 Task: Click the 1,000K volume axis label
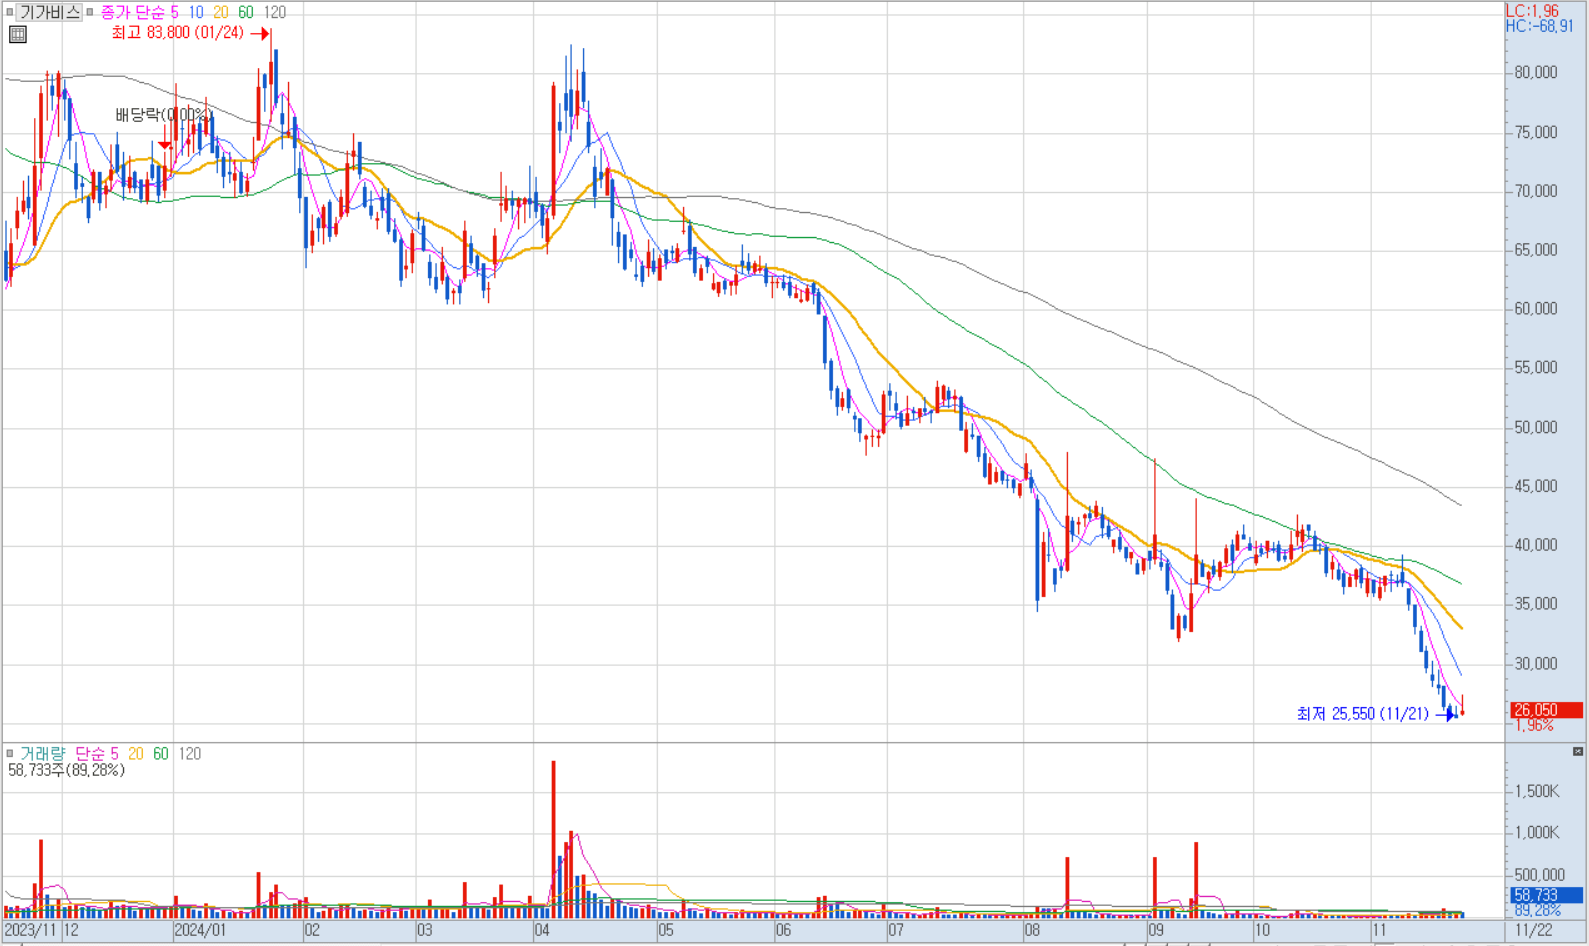pos(1537,833)
